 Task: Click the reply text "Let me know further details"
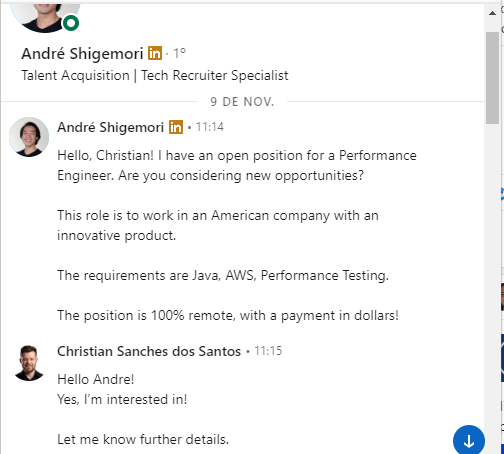[x=143, y=439]
